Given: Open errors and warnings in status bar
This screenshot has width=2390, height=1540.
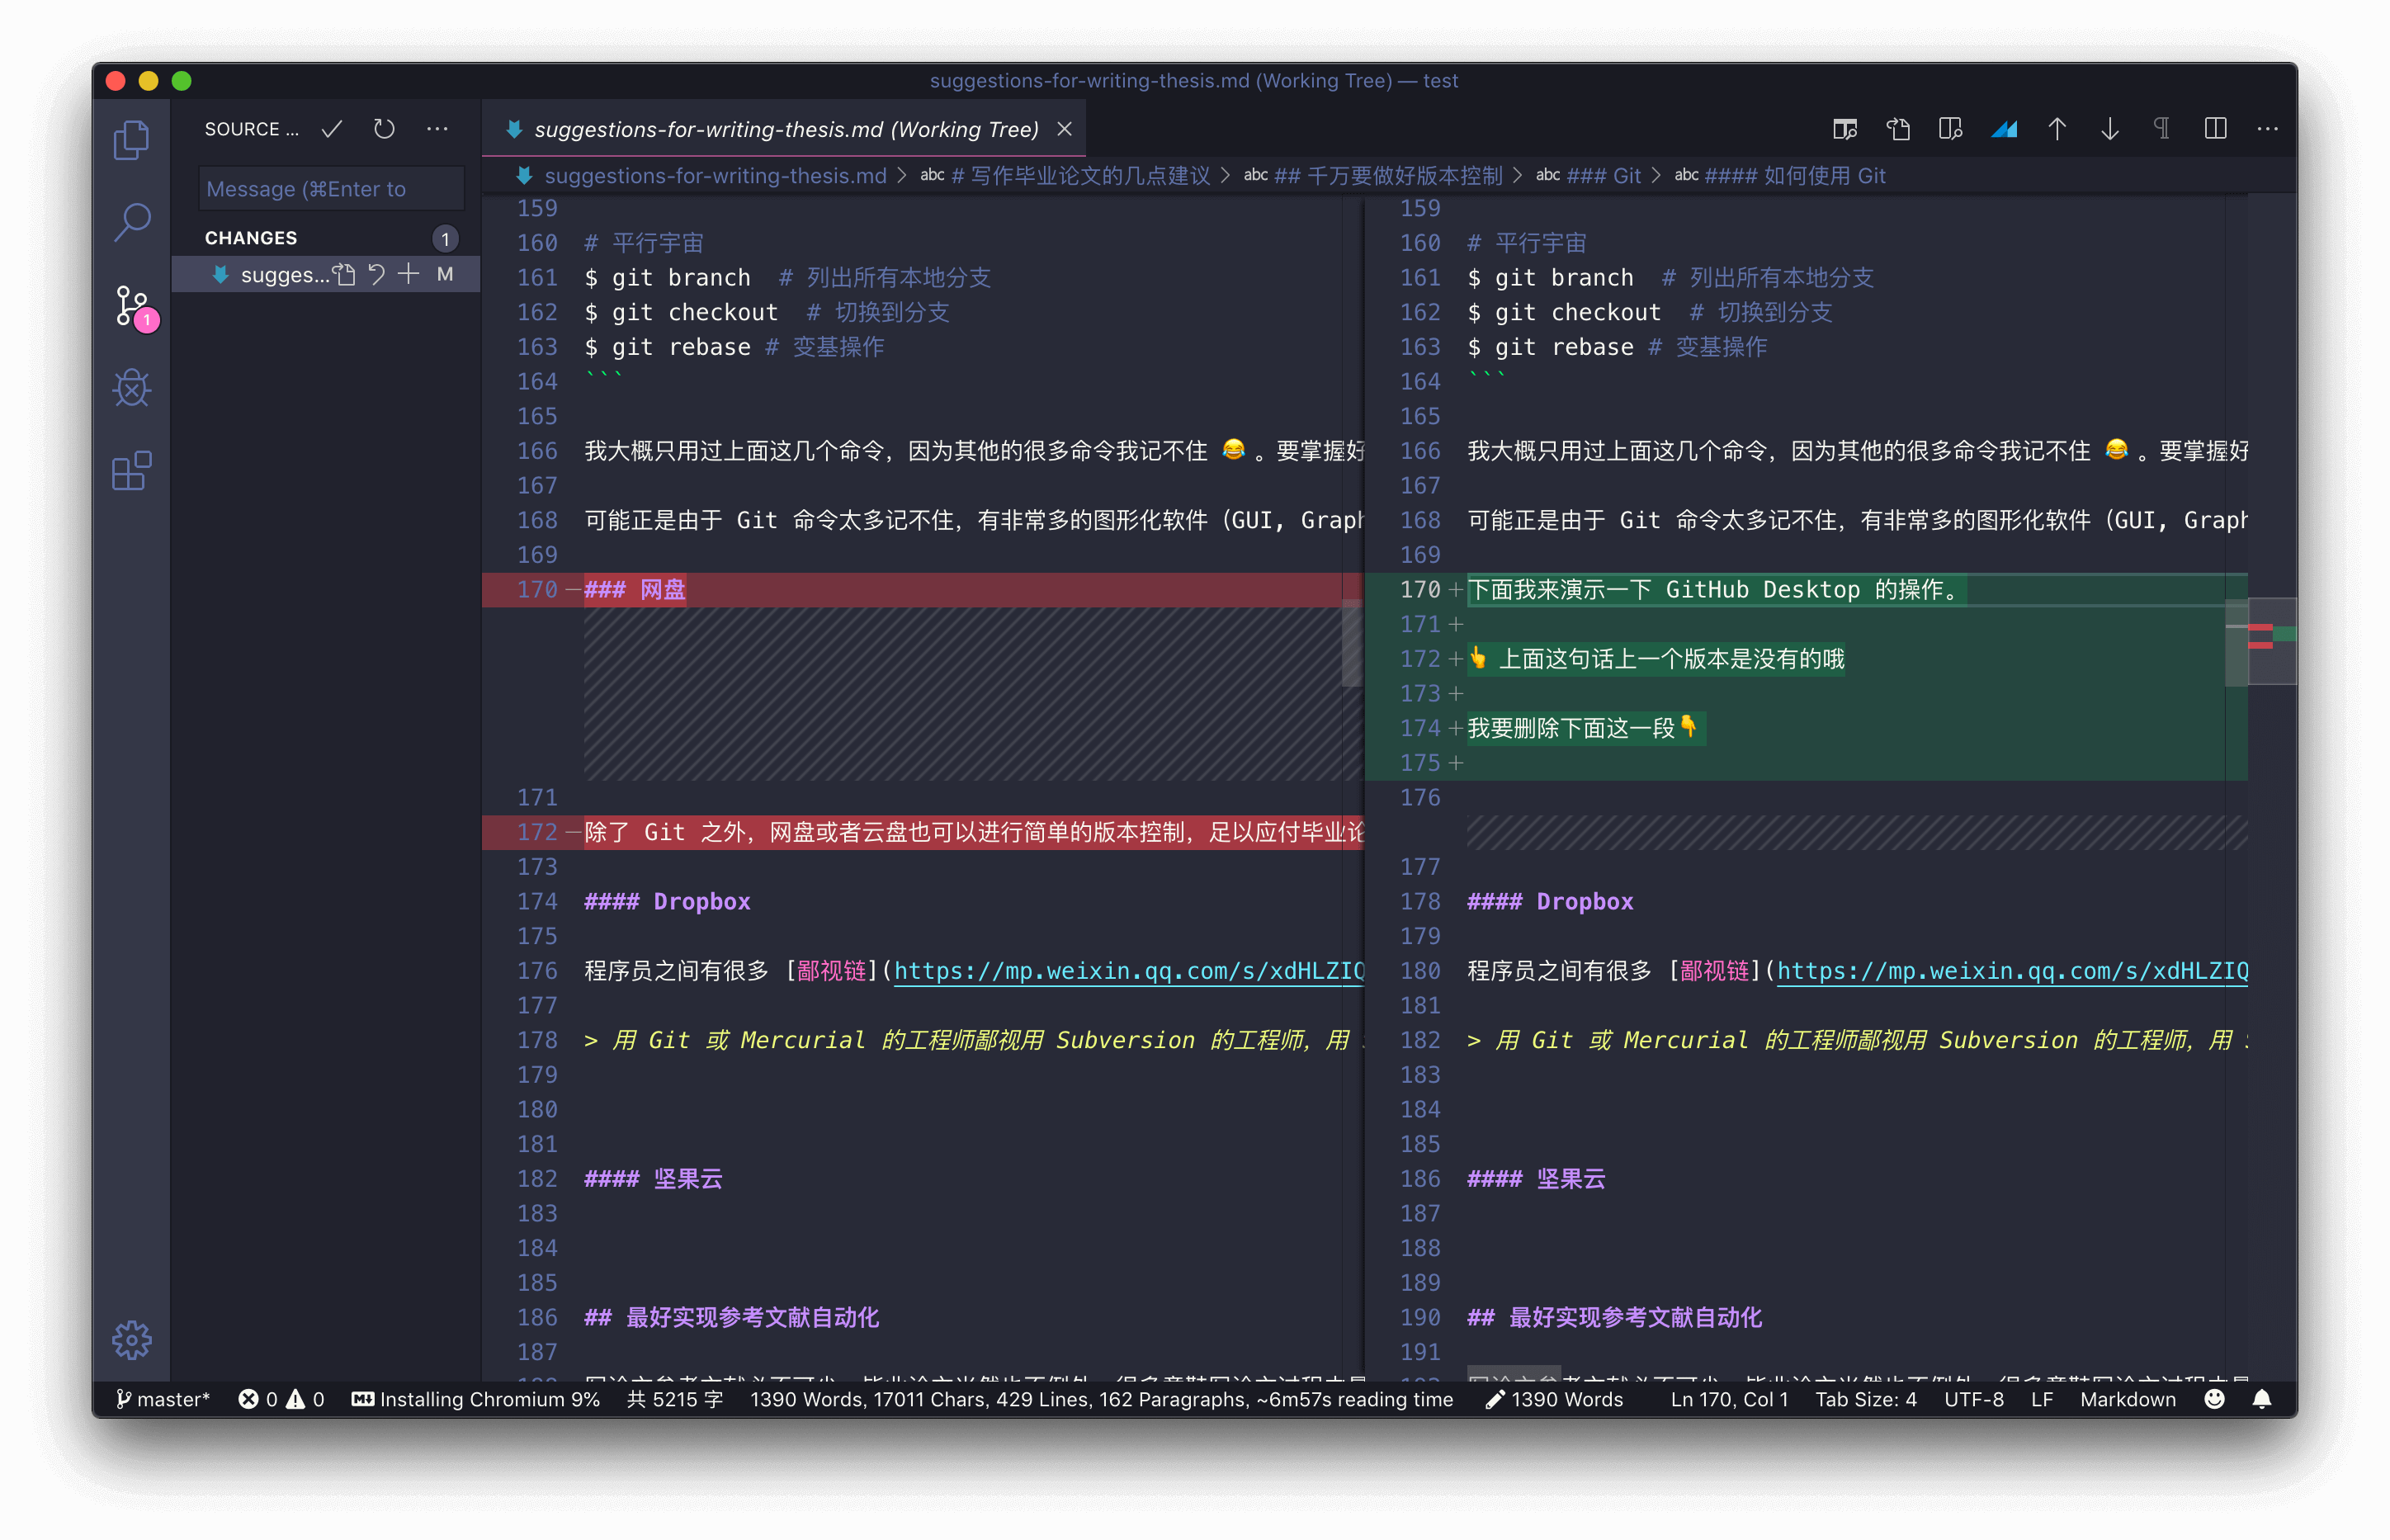Looking at the screenshot, I should (281, 1399).
